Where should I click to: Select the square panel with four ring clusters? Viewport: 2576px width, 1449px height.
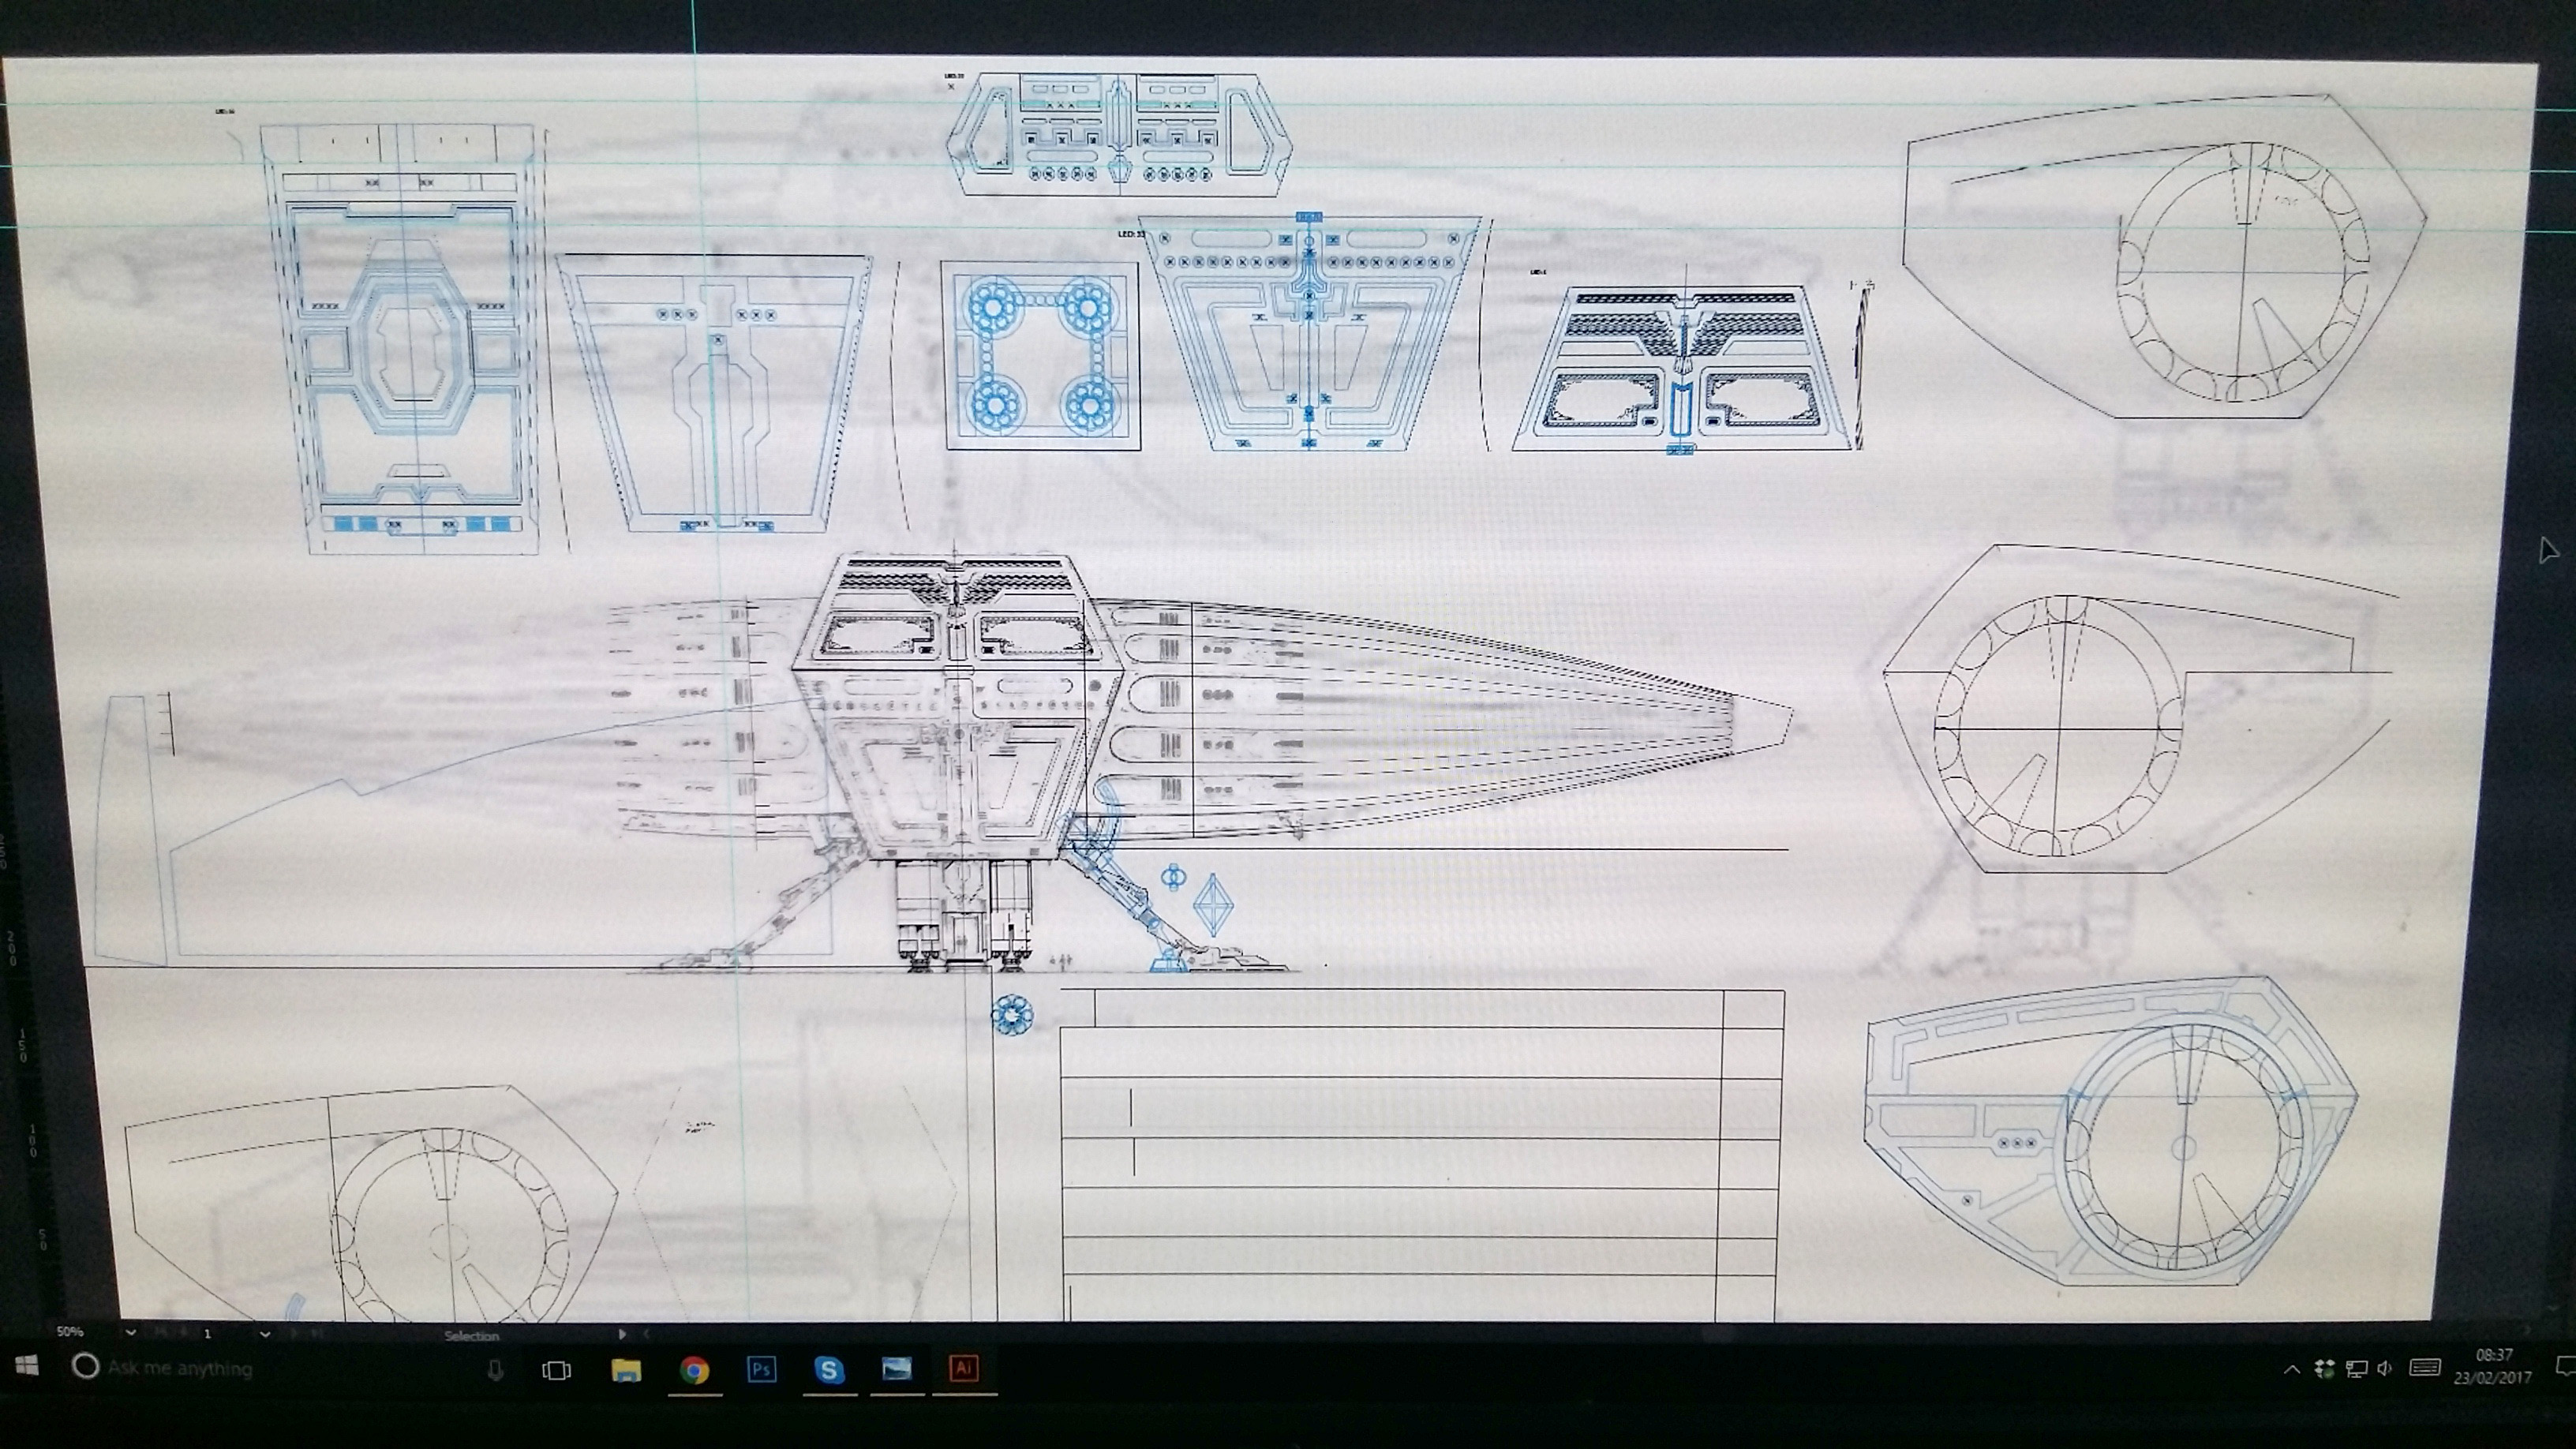[1041, 357]
